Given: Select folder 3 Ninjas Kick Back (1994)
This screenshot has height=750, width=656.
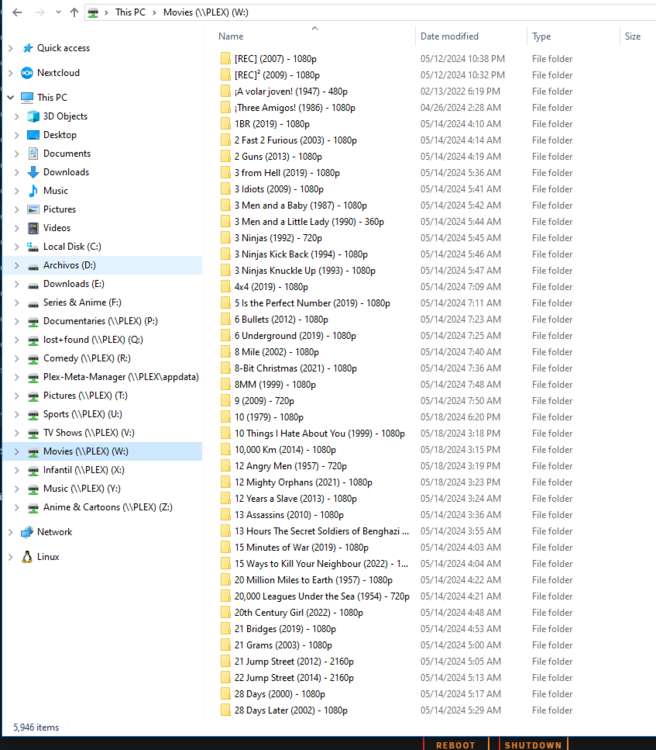Looking at the screenshot, I should tap(301, 254).
